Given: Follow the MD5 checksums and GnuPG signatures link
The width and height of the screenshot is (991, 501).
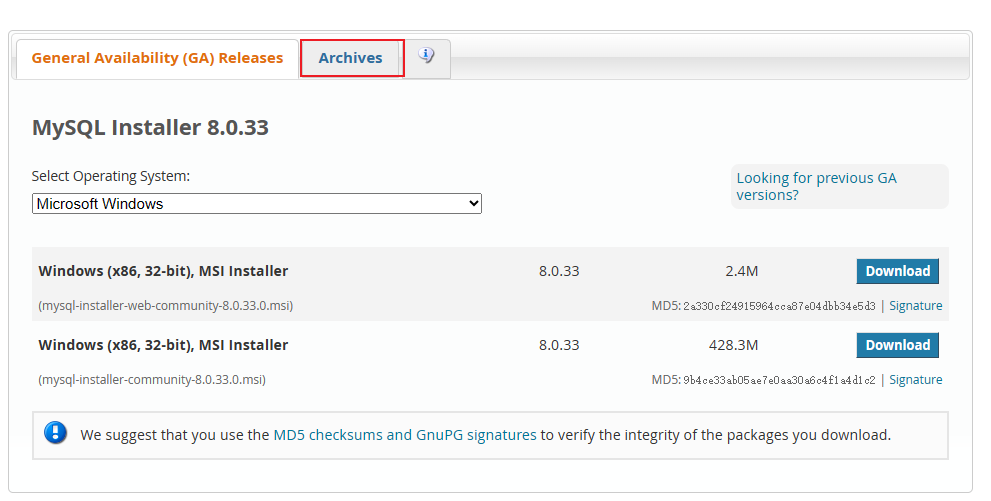Looking at the screenshot, I should point(405,435).
